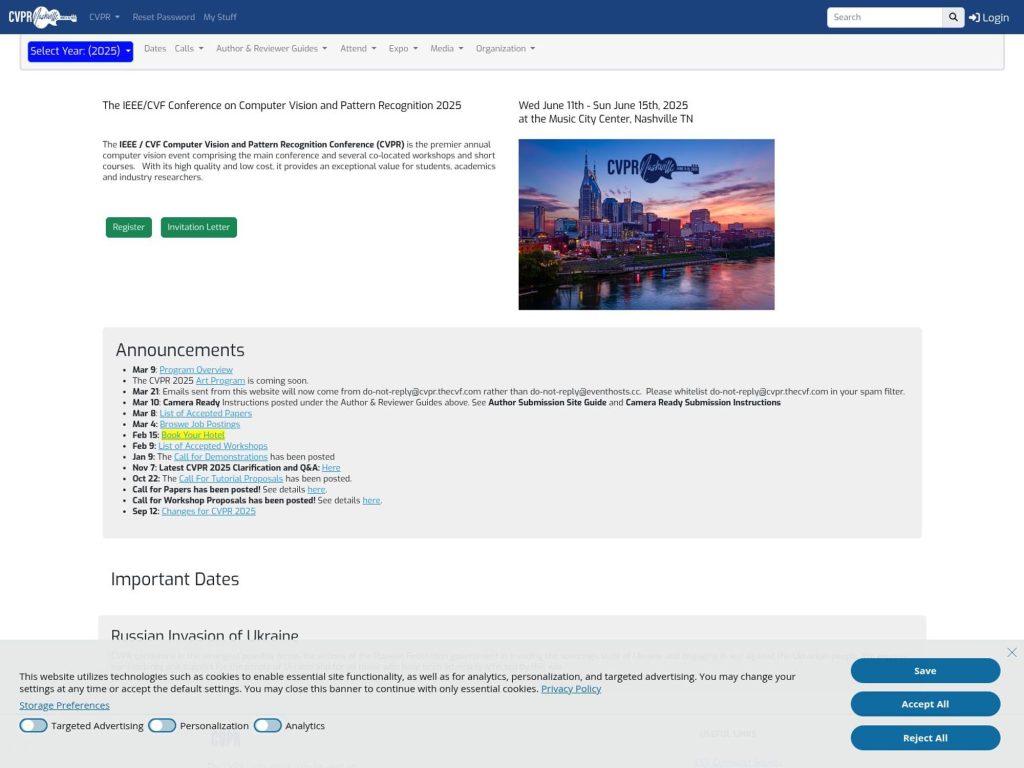Screen dimensions: 1024x768
Task: Click the Accept All cookies button
Action: tap(925, 704)
